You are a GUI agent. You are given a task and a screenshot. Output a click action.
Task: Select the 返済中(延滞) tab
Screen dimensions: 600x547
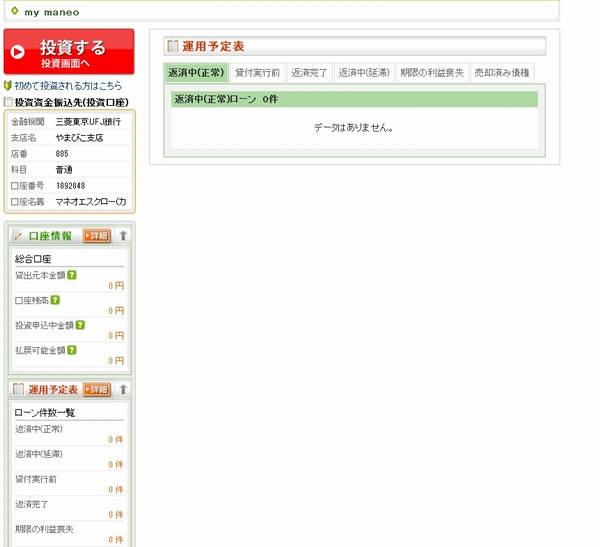(364, 73)
